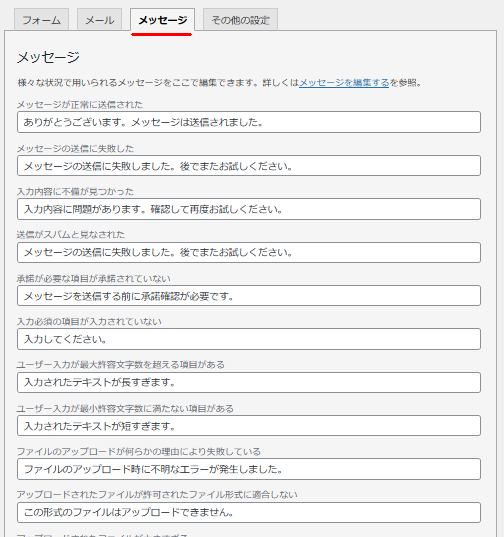Edit the field under メッセージの送信に失敗した
504x537 pixels.
[249, 166]
